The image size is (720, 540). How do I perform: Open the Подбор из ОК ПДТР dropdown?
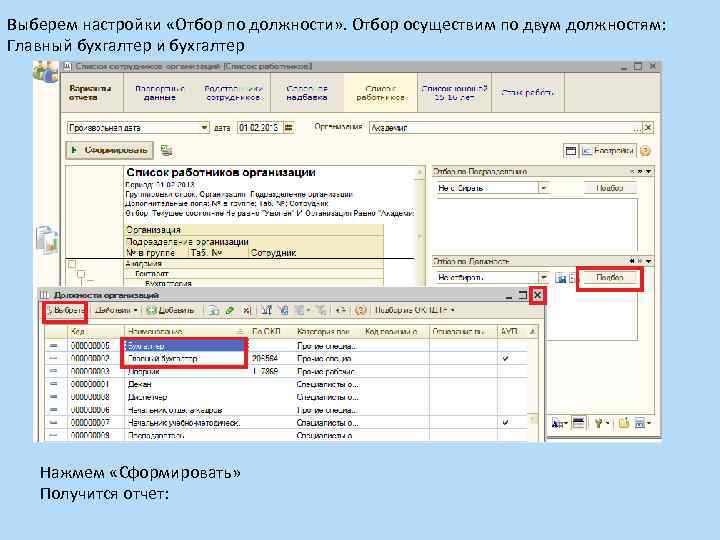415,310
